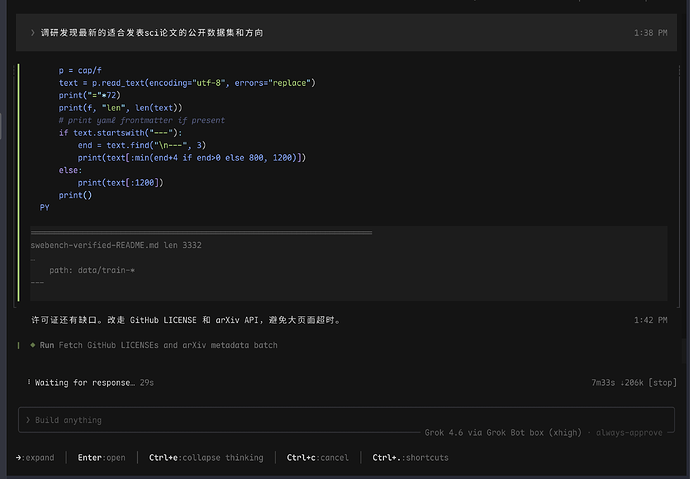
Task: Click the Enter:open shortcut hint
Action: [101, 457]
